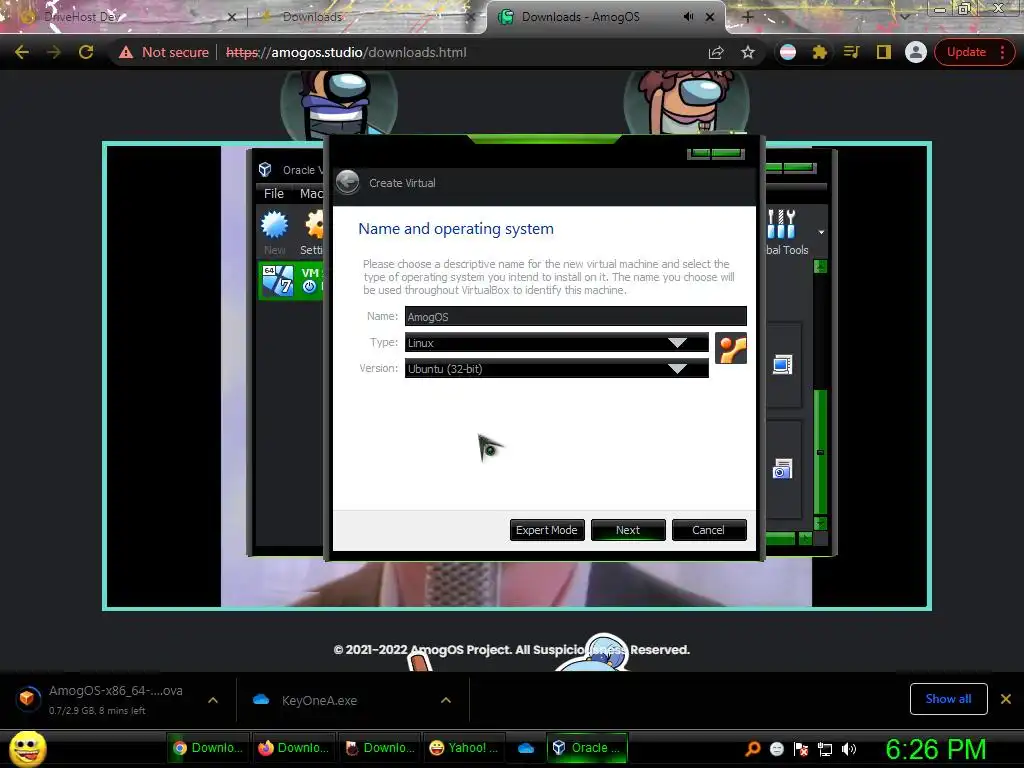Image resolution: width=1024 pixels, height=768 pixels.
Task: Click the cloud taskbar icon
Action: tap(526, 748)
